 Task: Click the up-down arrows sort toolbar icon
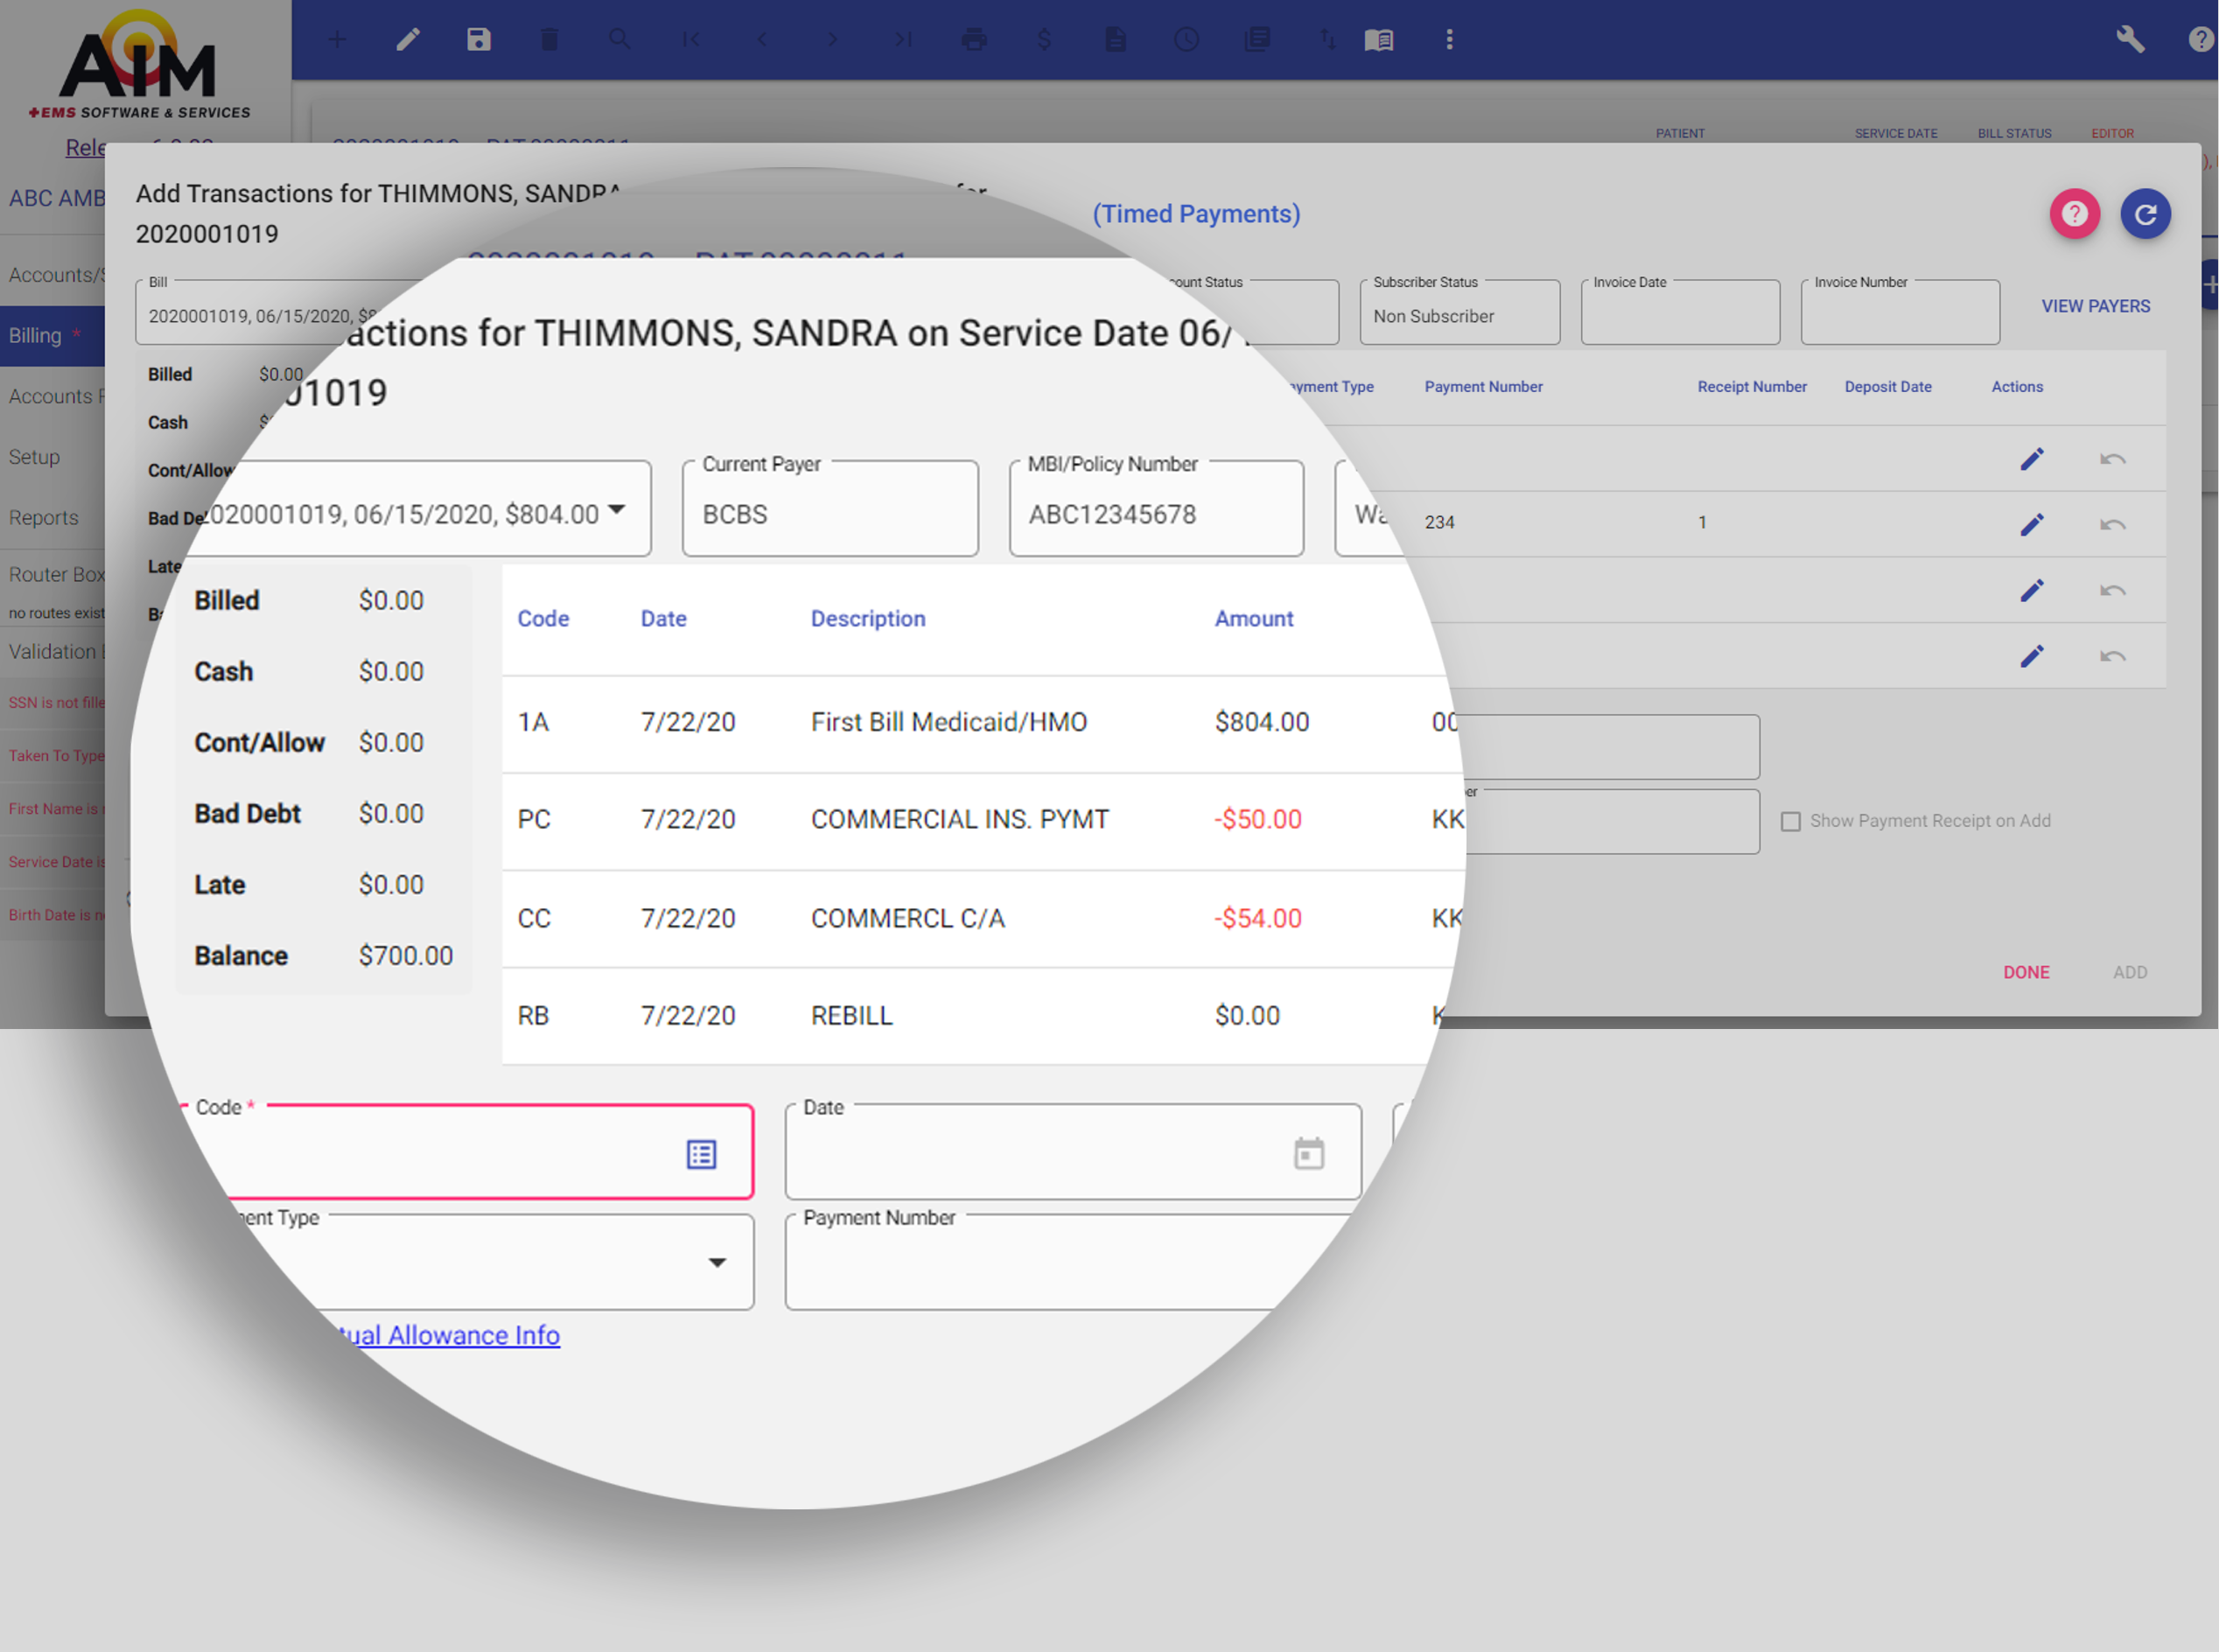click(x=1327, y=39)
